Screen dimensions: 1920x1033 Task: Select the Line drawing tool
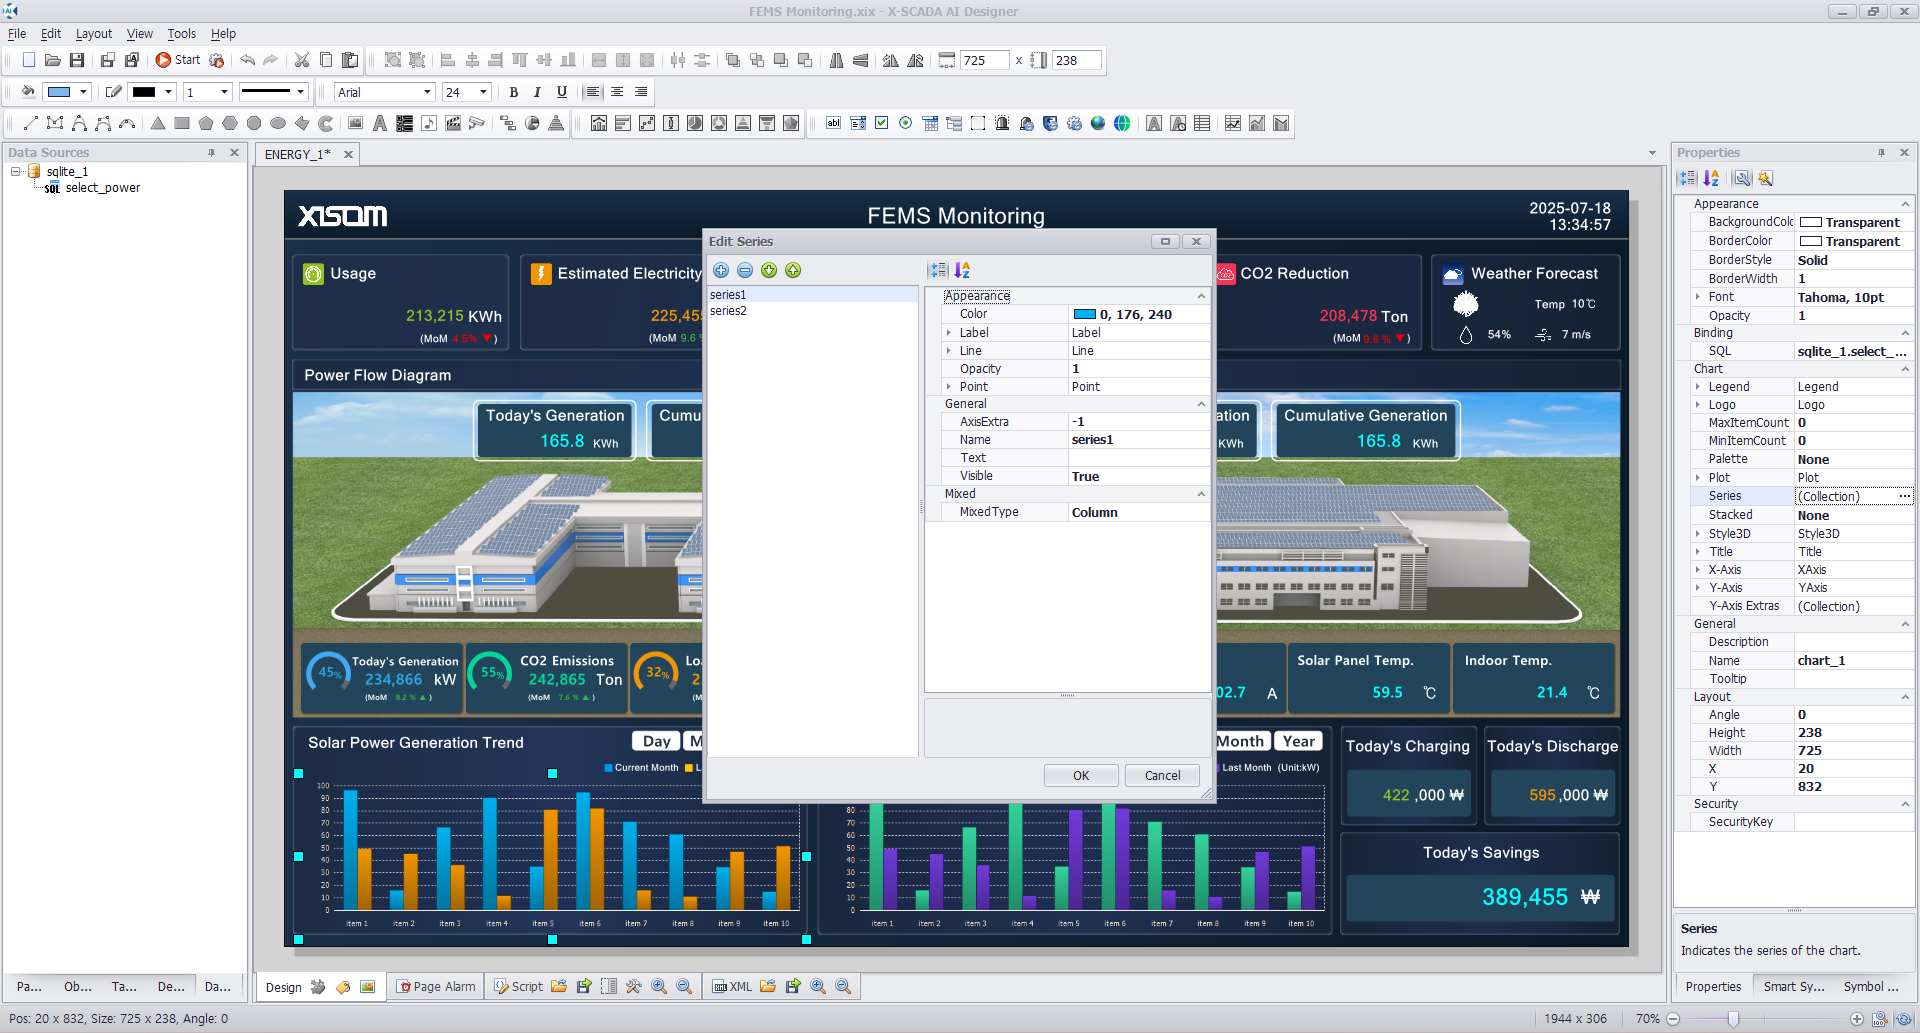(30, 123)
